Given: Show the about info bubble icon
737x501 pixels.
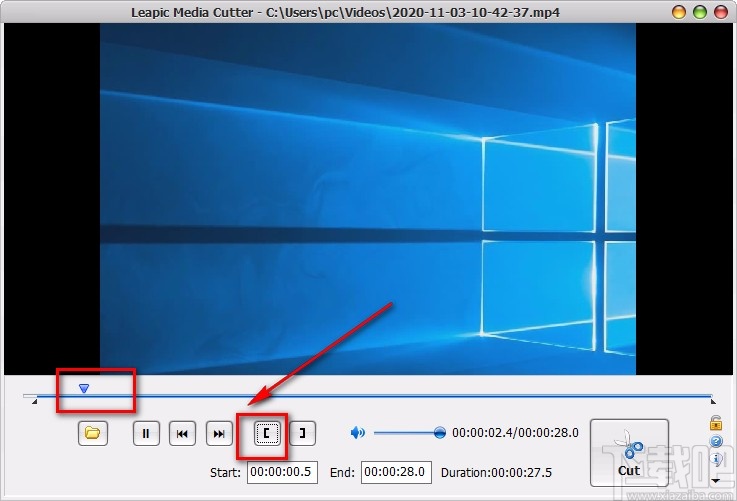Looking at the screenshot, I should click(x=716, y=459).
